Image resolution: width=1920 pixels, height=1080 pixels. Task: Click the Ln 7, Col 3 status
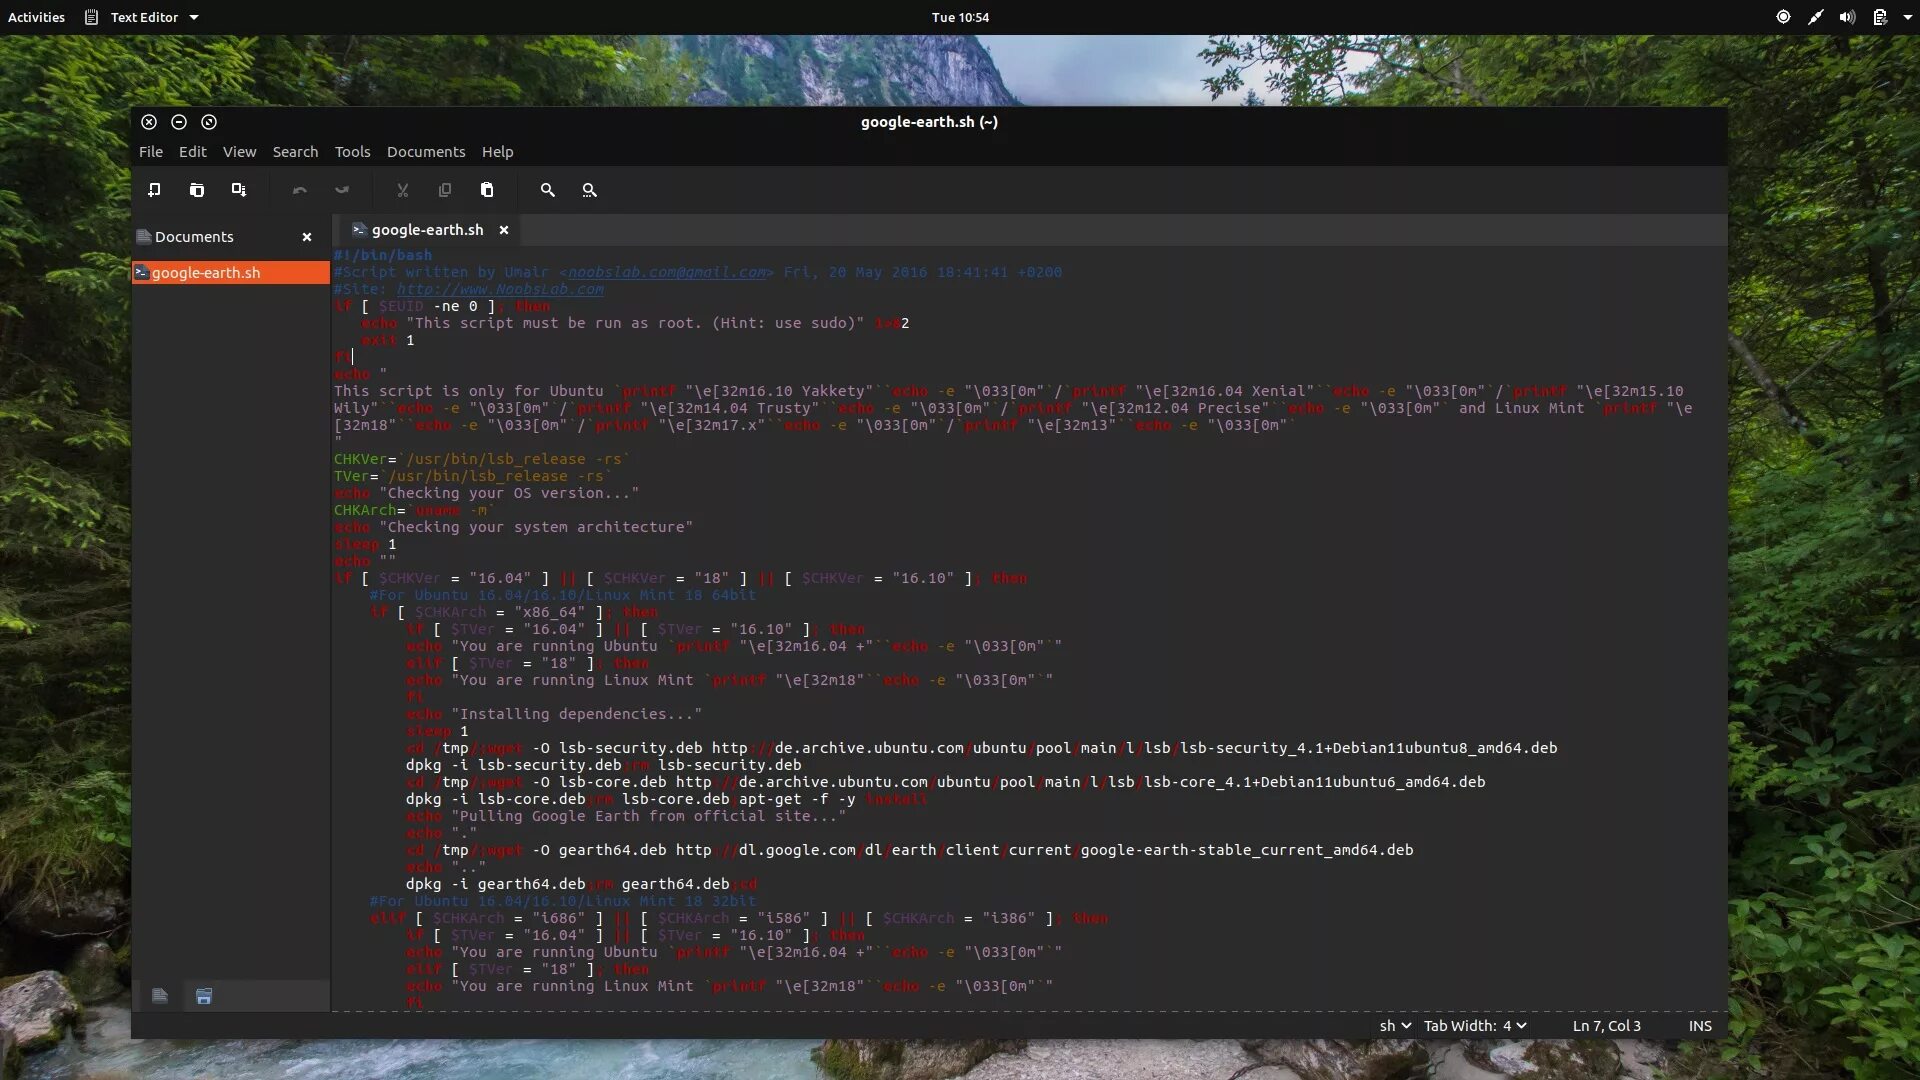(1606, 1026)
